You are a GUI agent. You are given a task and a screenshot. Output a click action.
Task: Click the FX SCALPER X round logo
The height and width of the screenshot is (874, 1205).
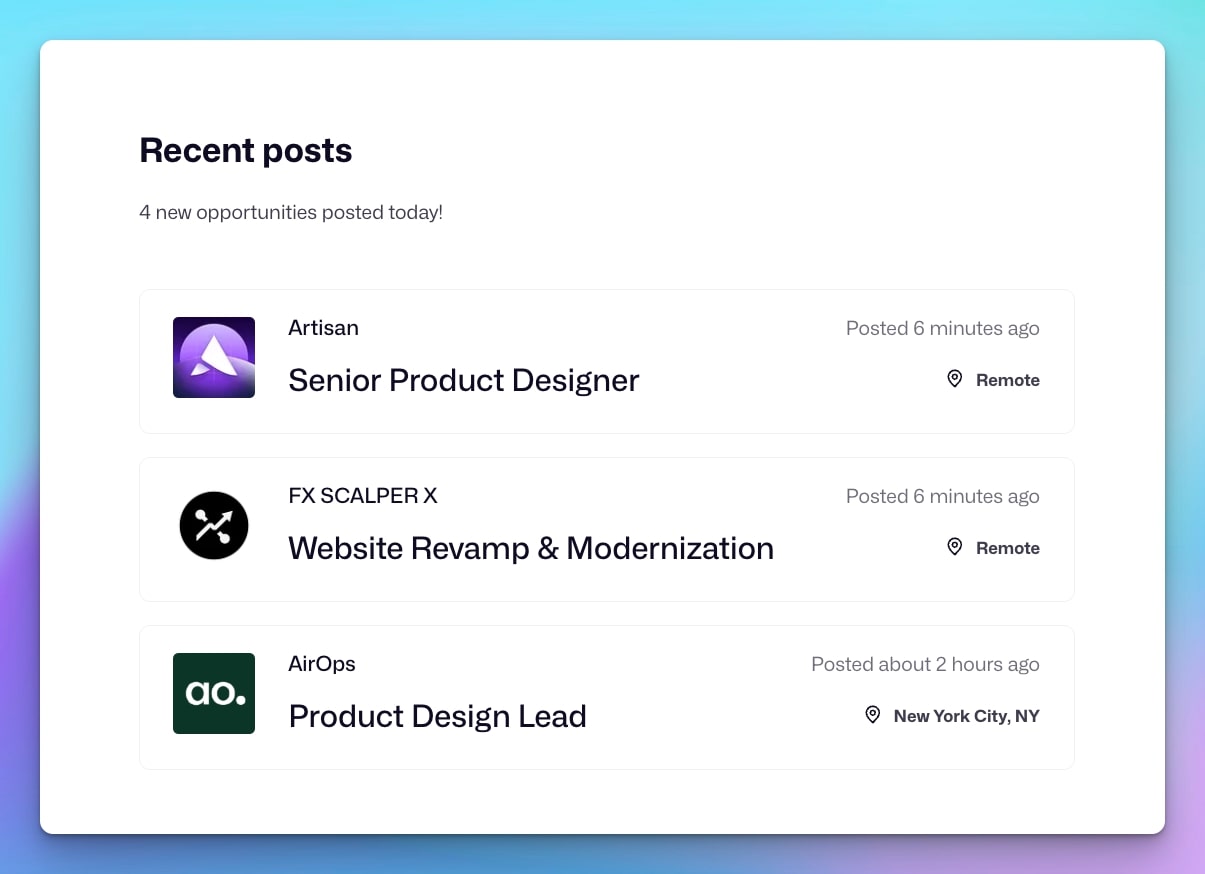tap(214, 525)
